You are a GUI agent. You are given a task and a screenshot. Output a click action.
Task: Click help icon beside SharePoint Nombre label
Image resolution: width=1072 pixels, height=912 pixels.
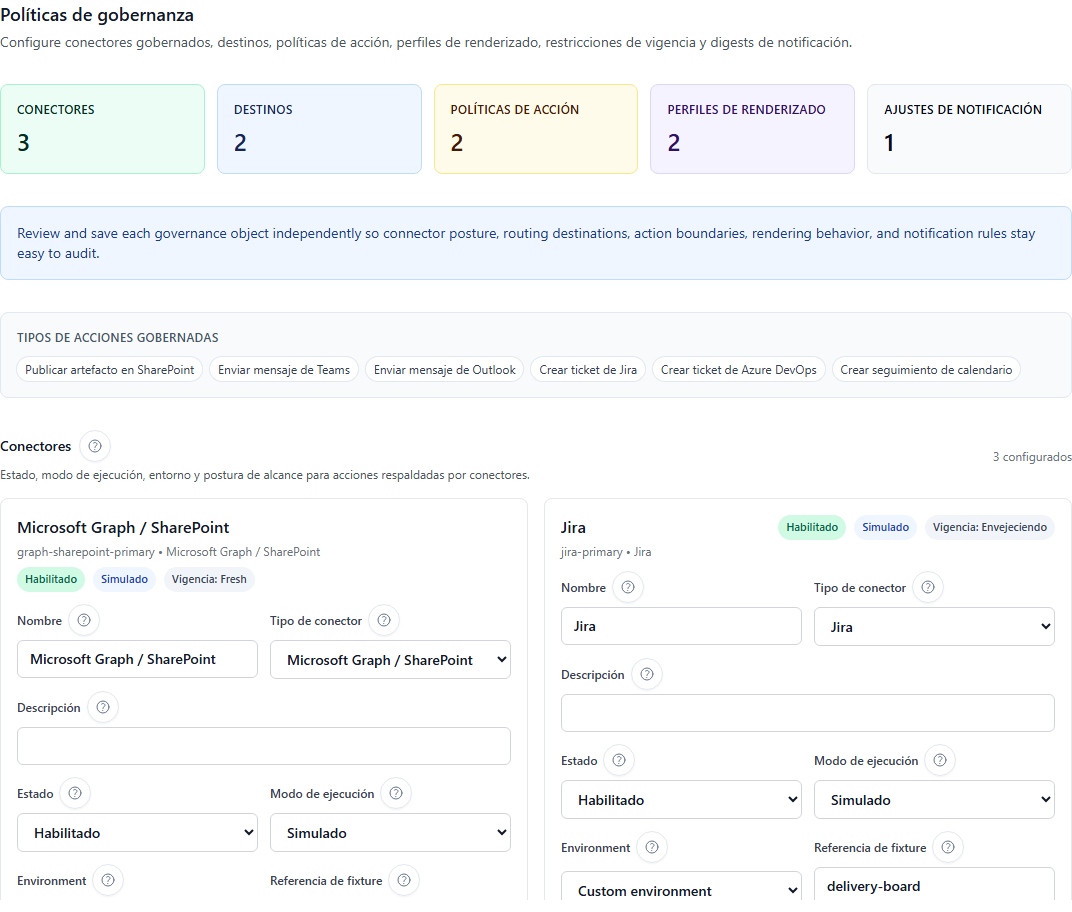(84, 621)
